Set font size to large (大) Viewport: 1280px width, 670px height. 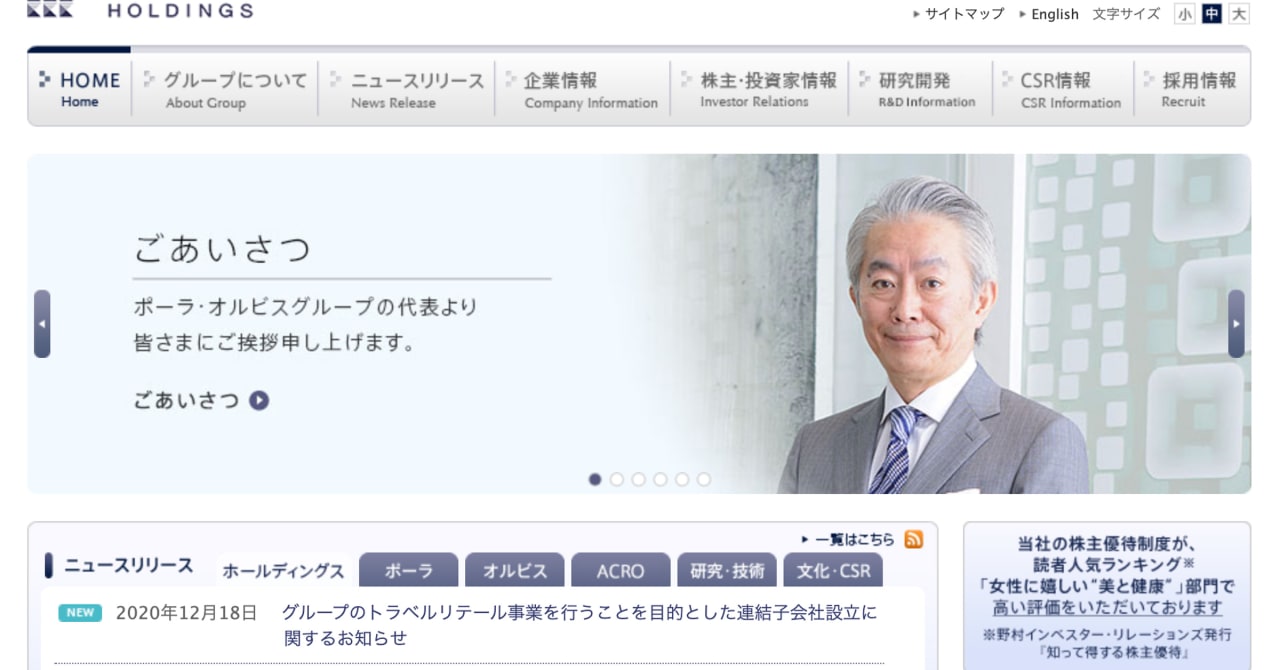[x=1239, y=14]
